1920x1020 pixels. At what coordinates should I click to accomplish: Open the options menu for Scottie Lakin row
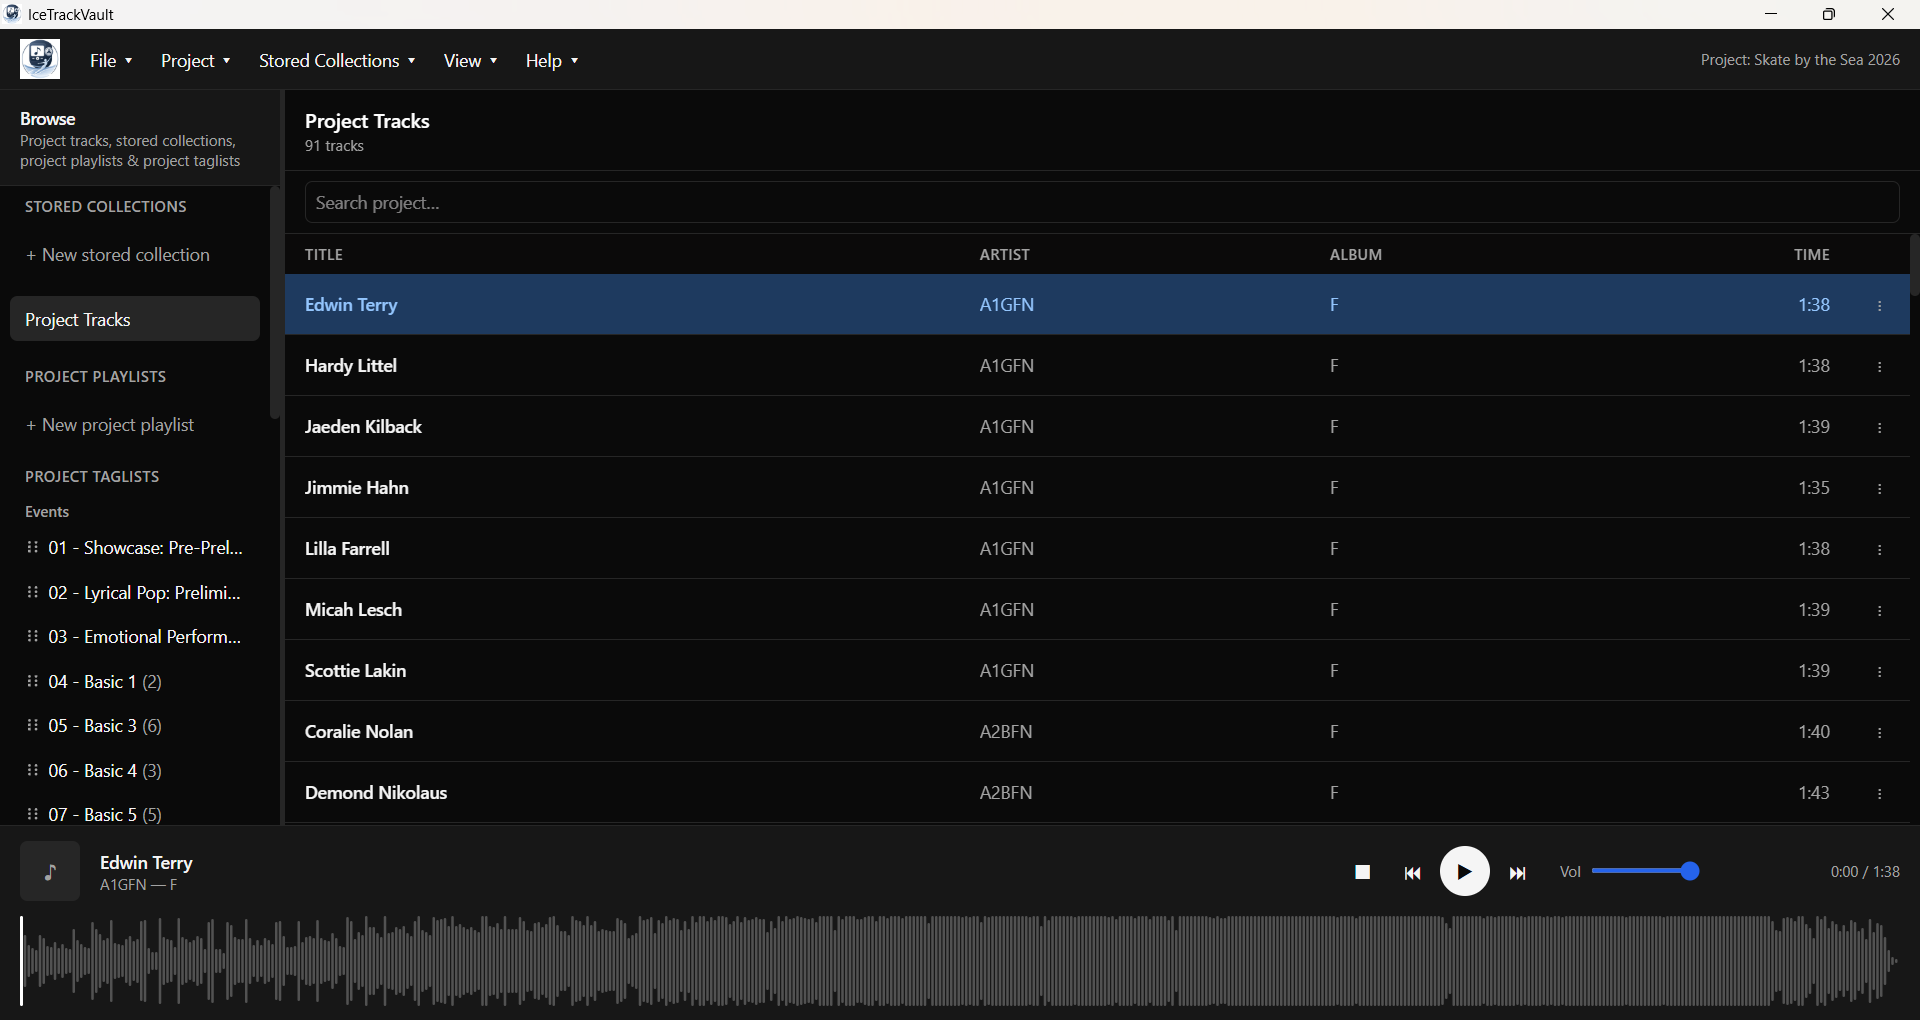click(1880, 672)
